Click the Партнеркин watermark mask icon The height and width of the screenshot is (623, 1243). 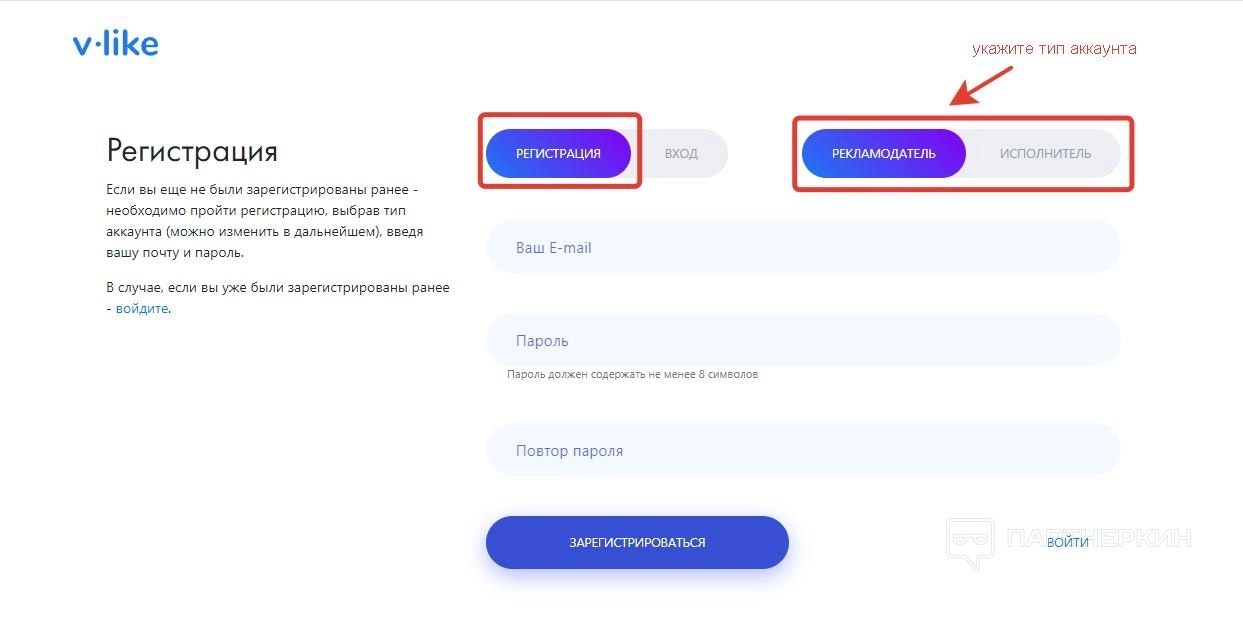[x=969, y=543]
